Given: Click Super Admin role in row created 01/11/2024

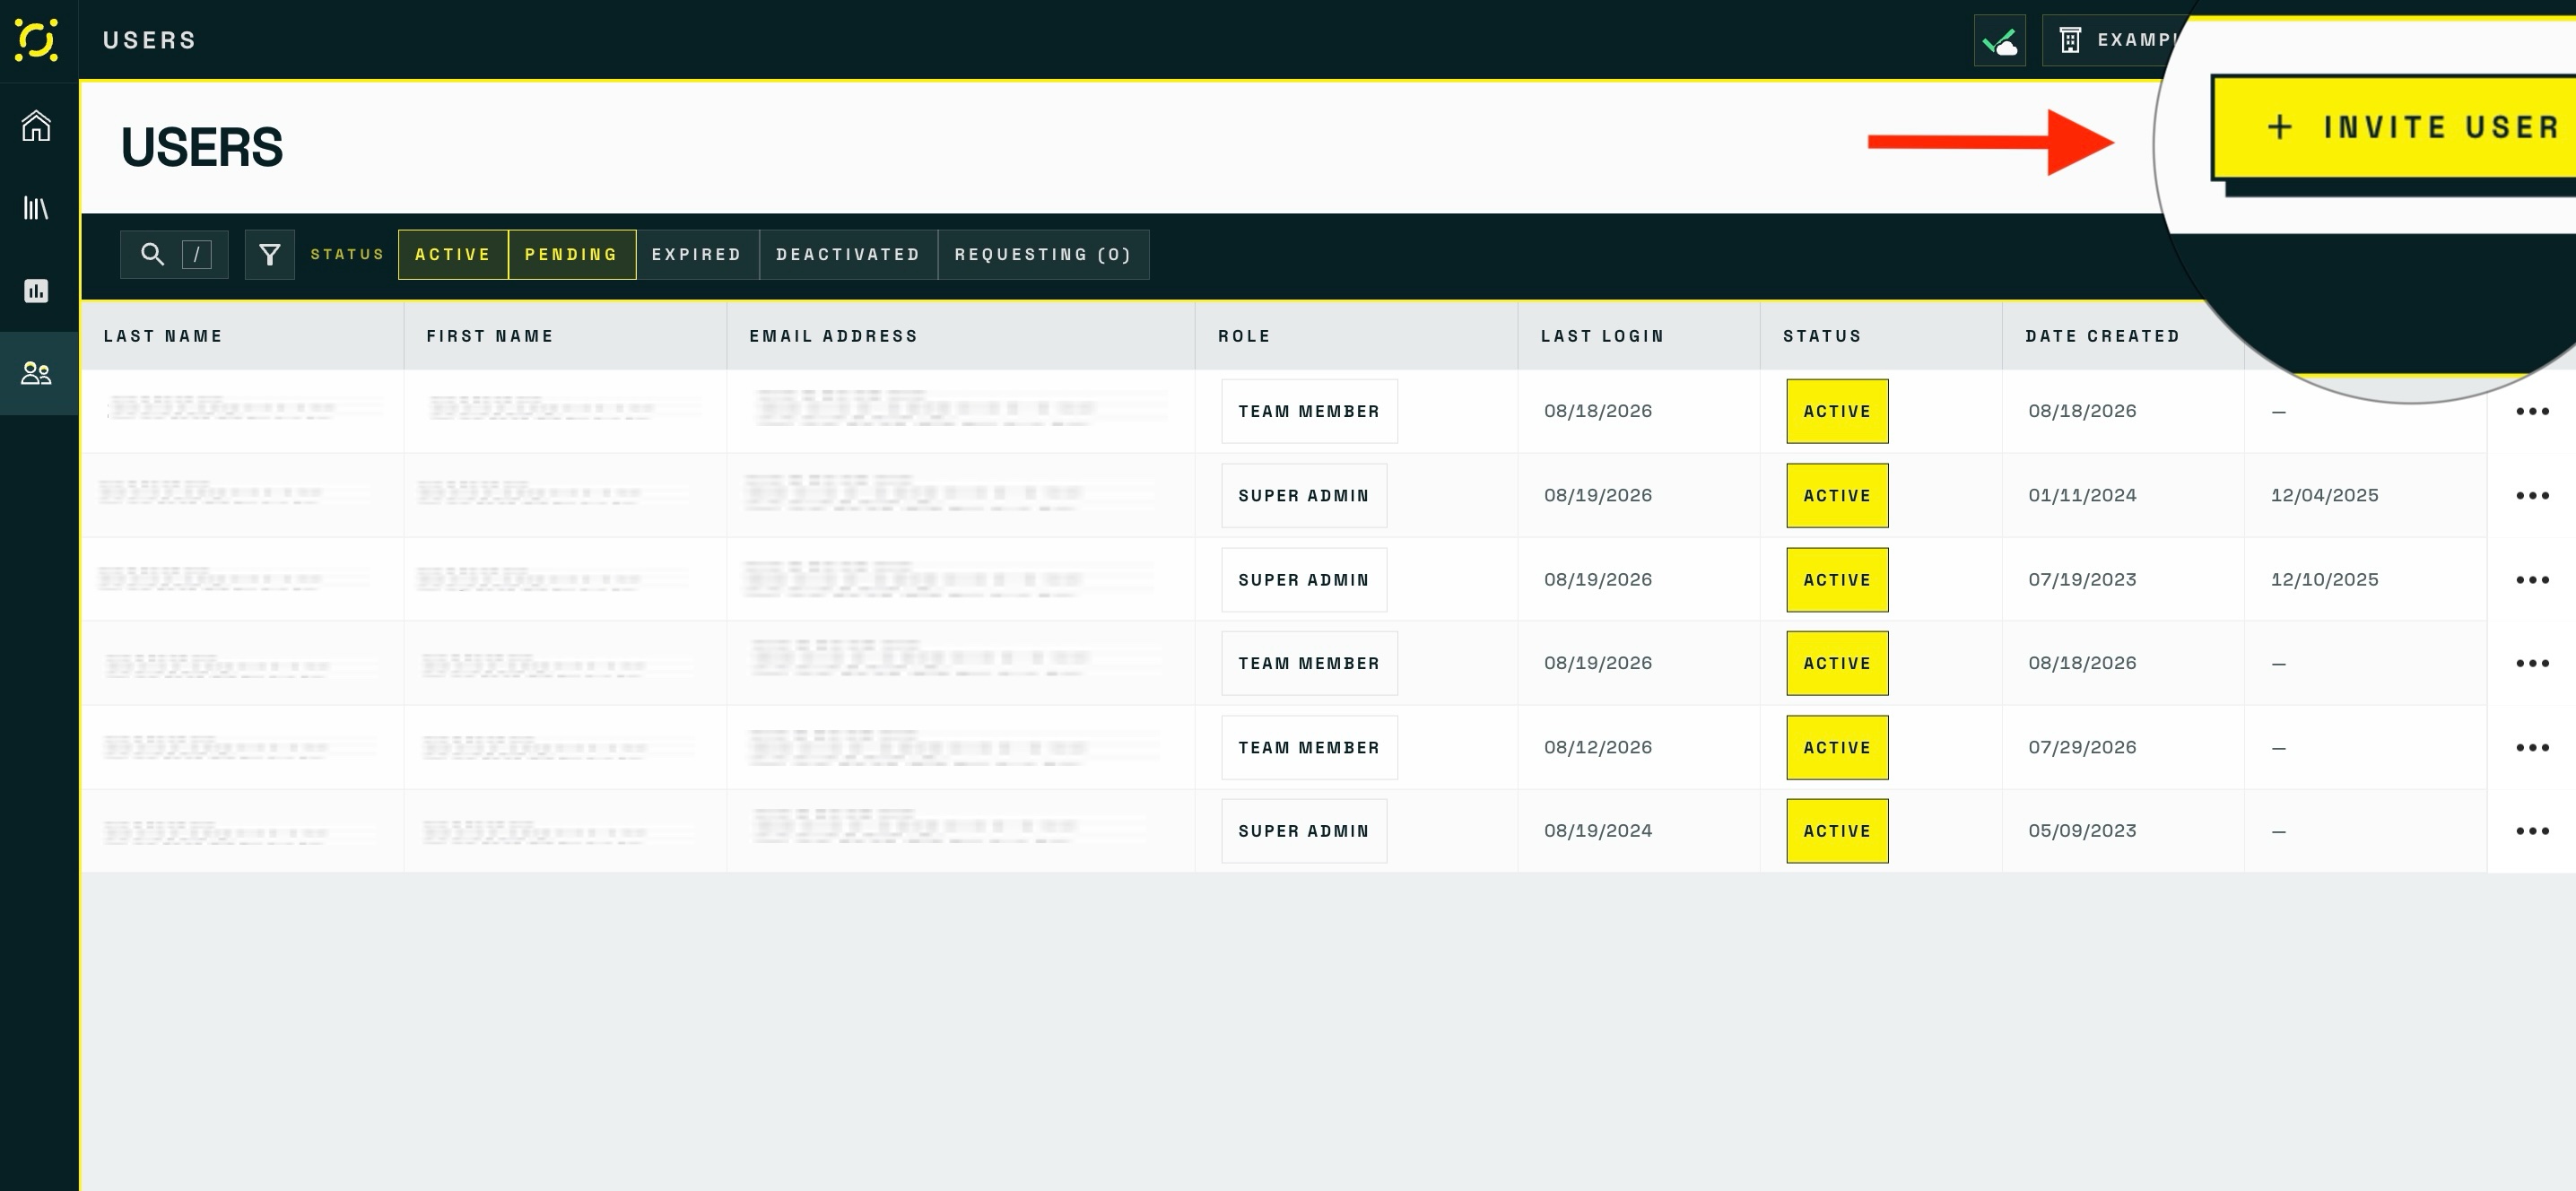Looking at the screenshot, I should (1304, 495).
